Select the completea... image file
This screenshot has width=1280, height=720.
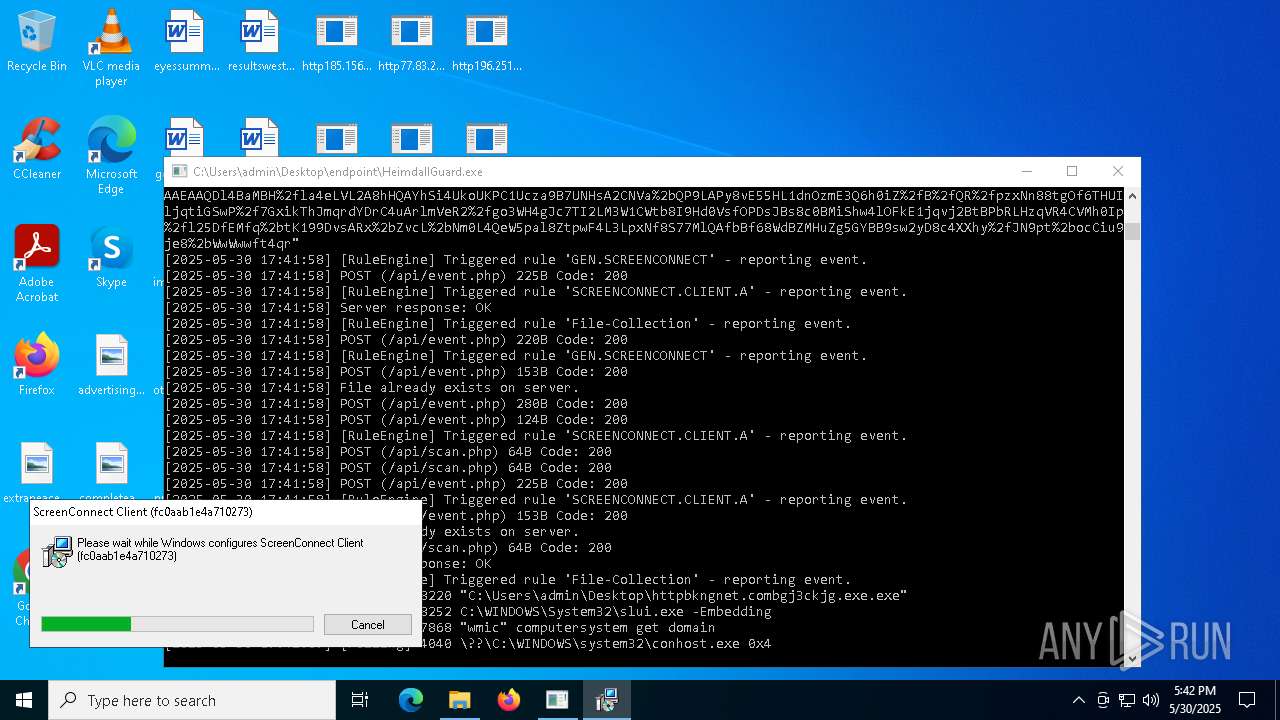tap(111, 470)
